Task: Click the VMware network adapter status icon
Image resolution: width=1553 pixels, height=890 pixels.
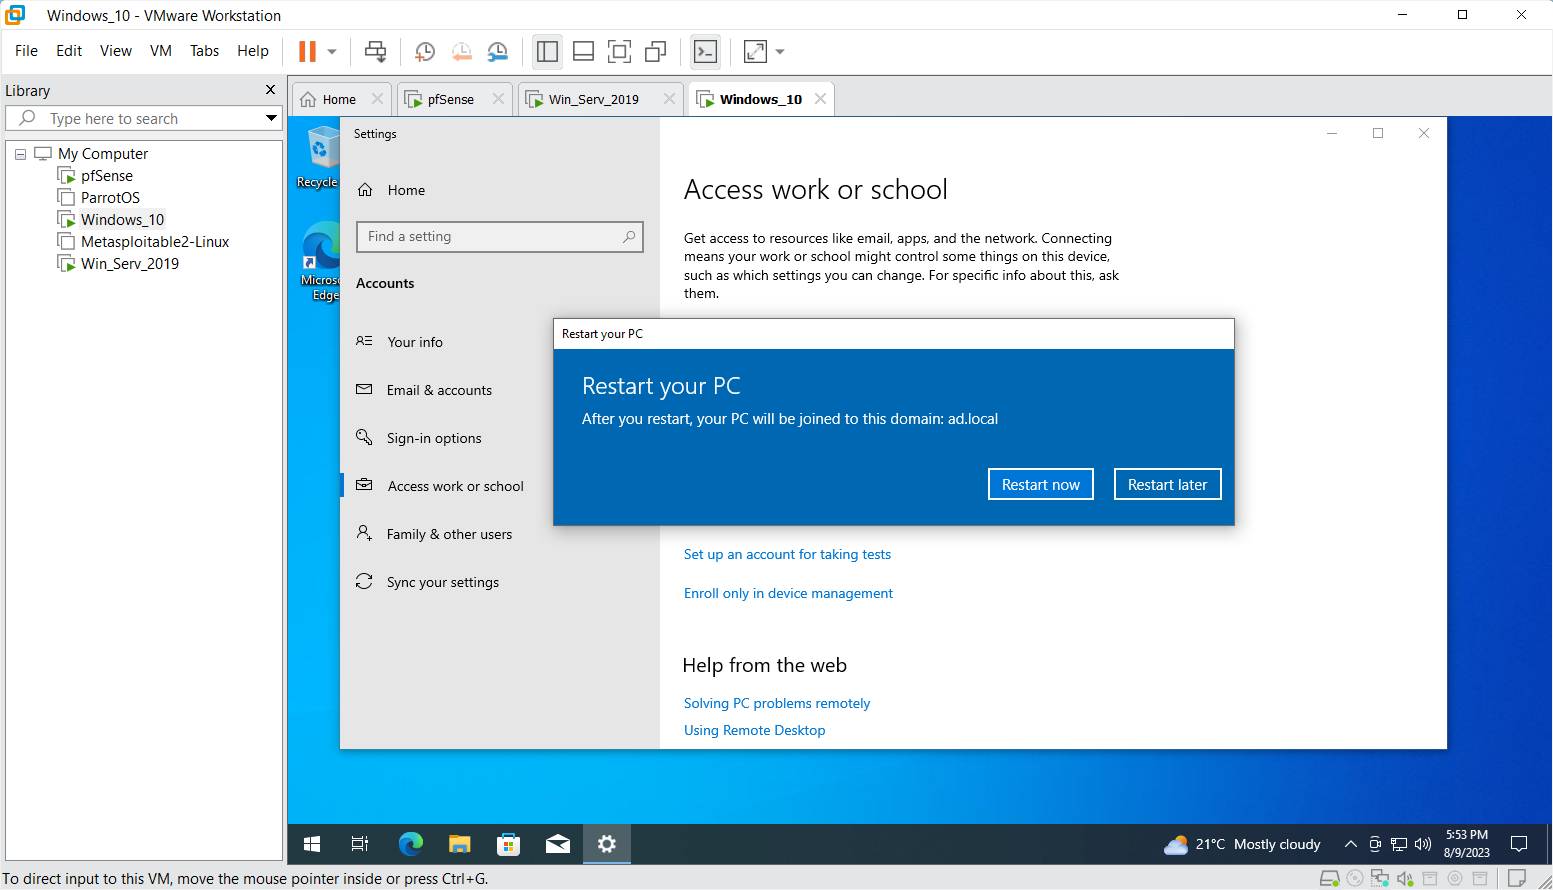Action: point(1380,879)
